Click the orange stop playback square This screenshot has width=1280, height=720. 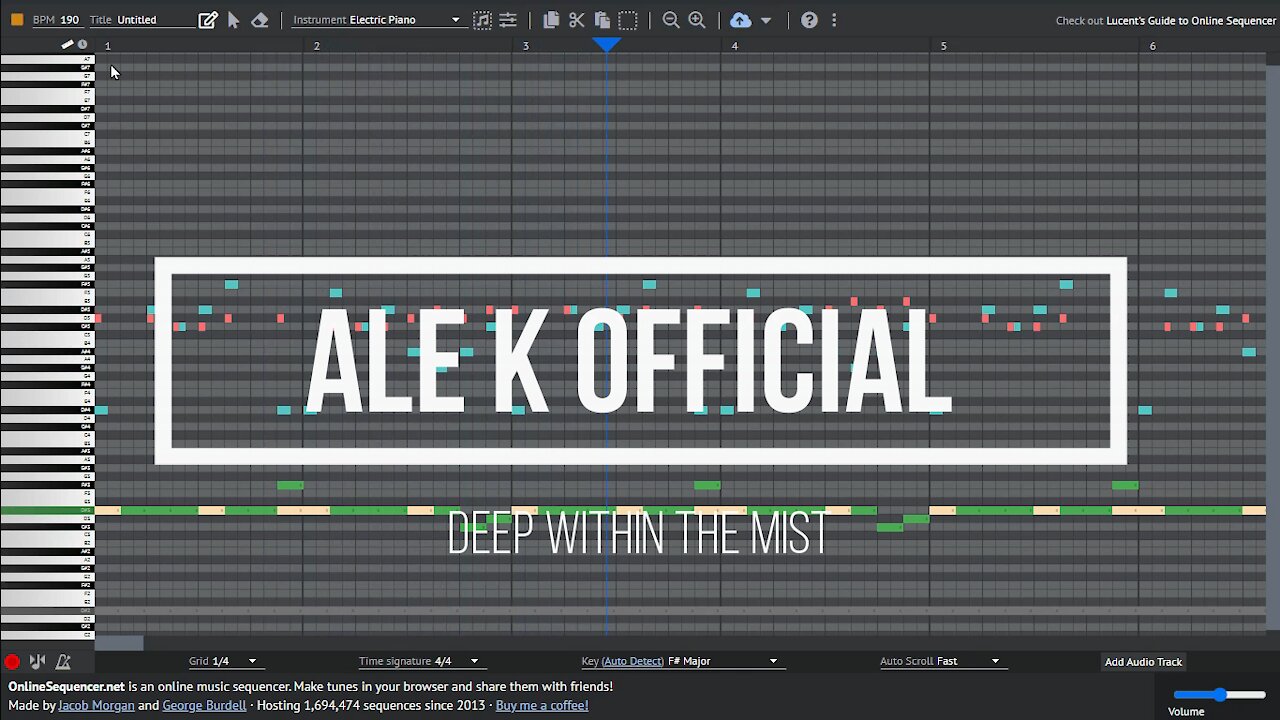click(x=17, y=20)
